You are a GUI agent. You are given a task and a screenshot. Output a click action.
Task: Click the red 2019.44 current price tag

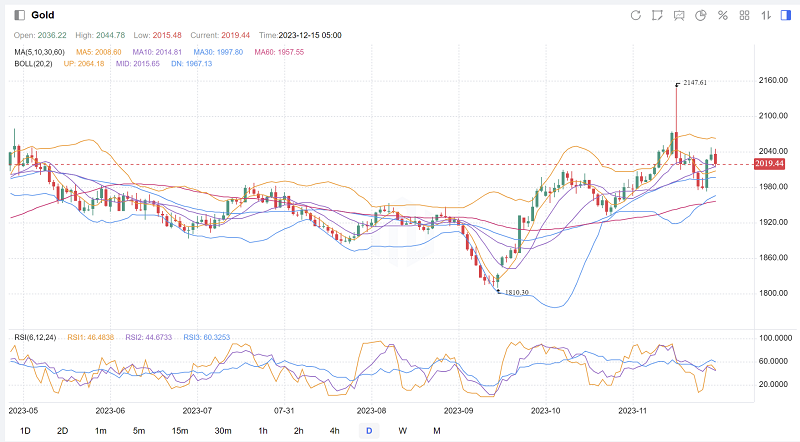(769, 163)
